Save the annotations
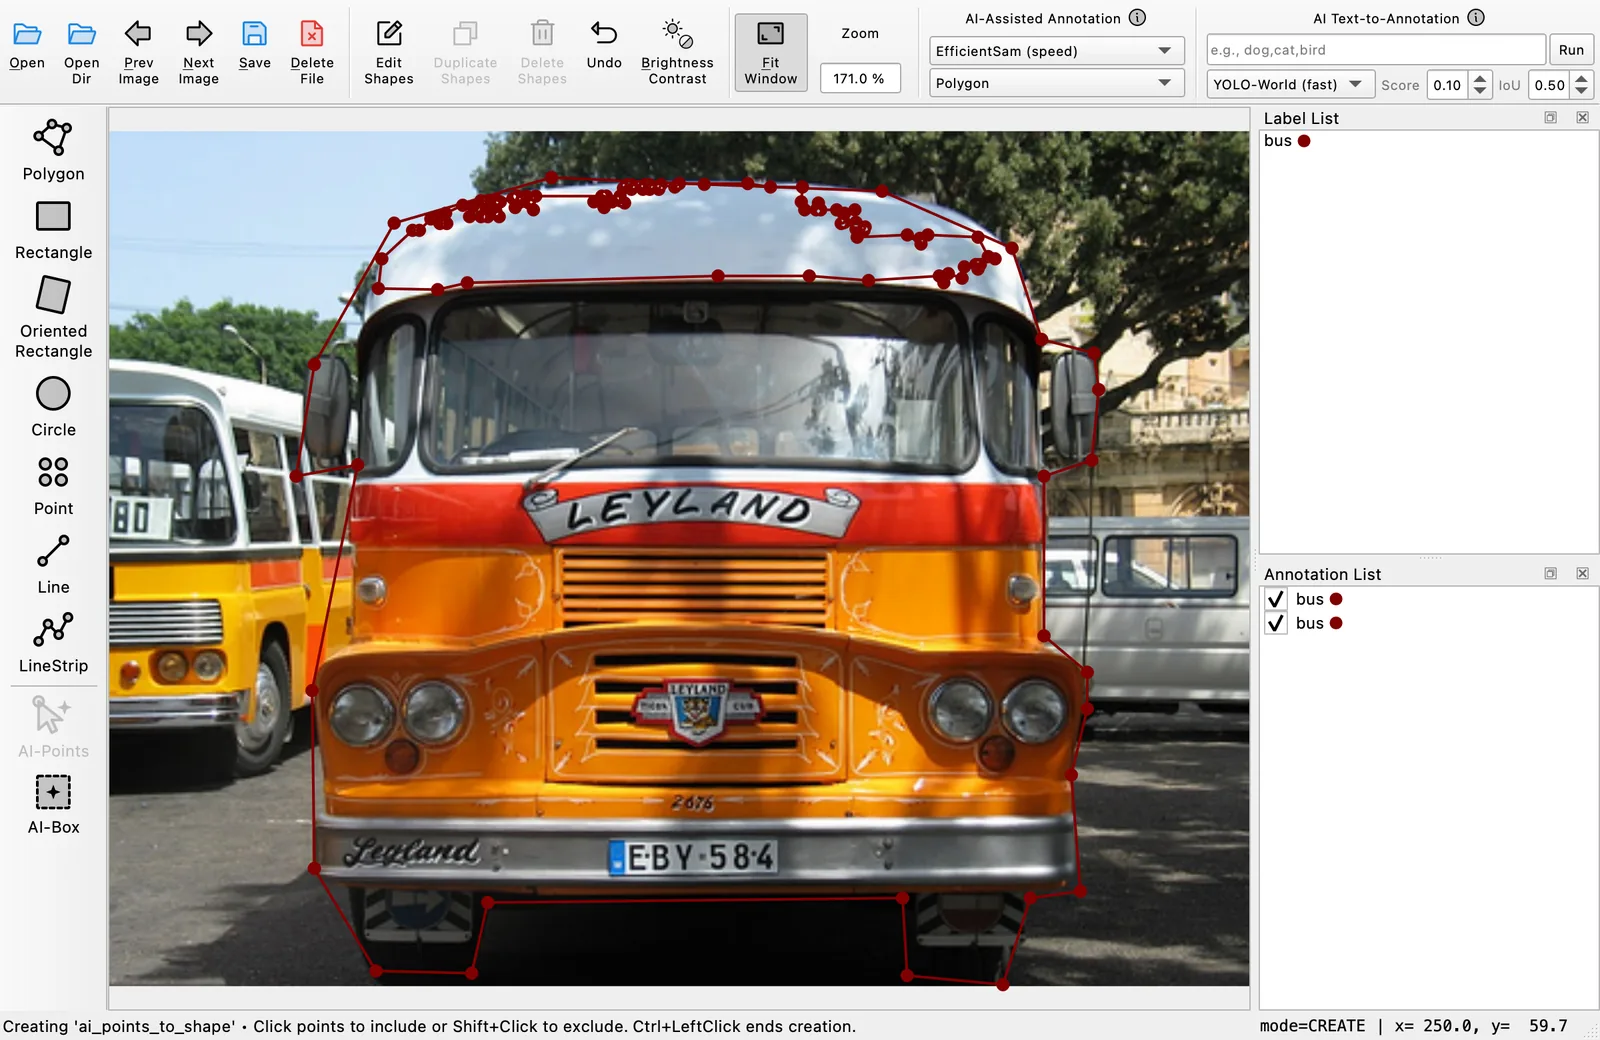 pyautogui.click(x=255, y=46)
